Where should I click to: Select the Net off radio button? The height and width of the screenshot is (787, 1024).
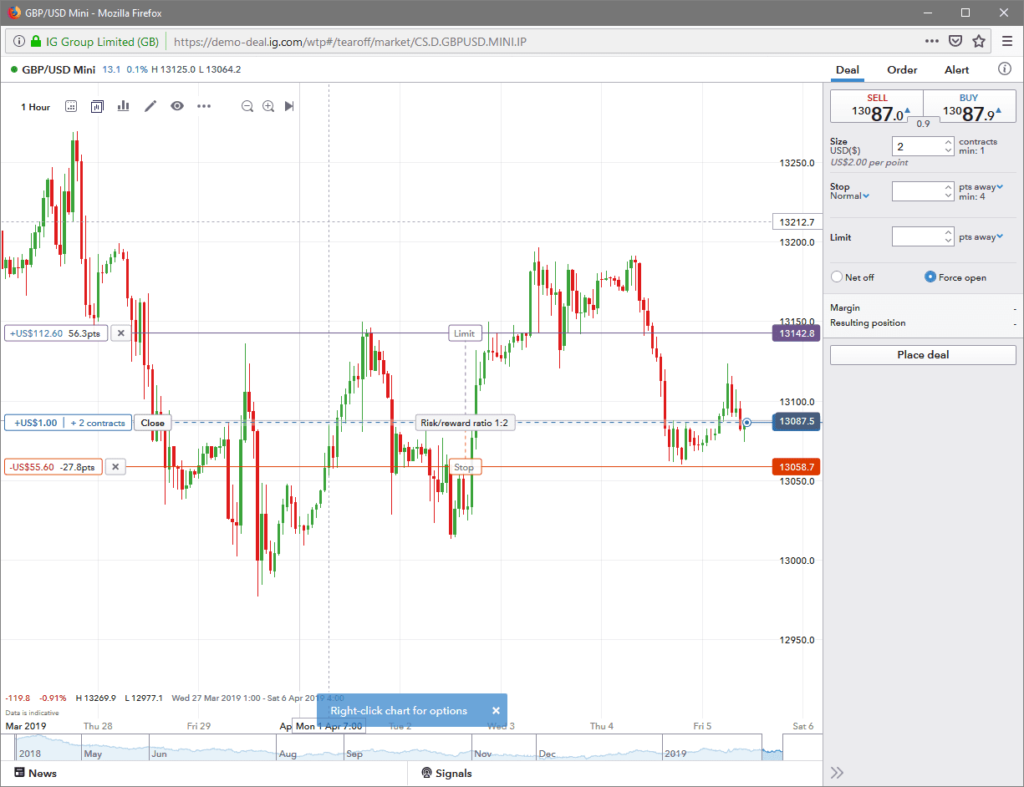point(837,277)
